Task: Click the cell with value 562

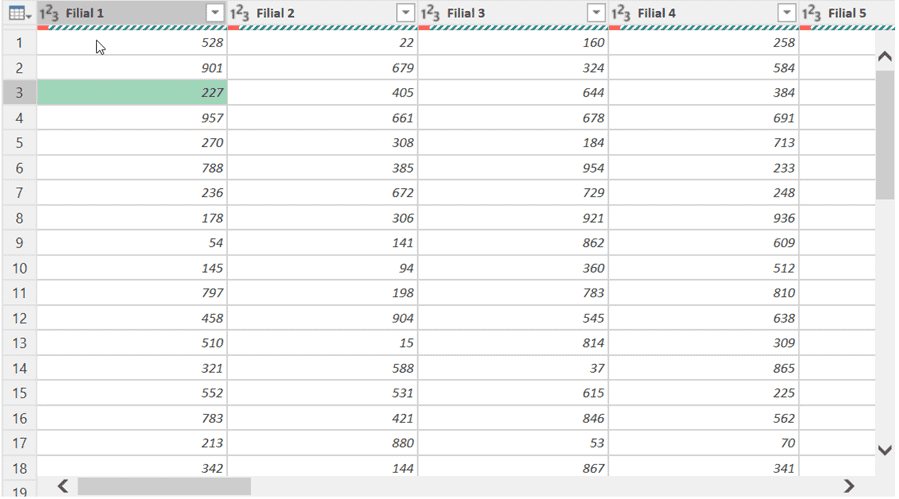Action: [x=704, y=418]
